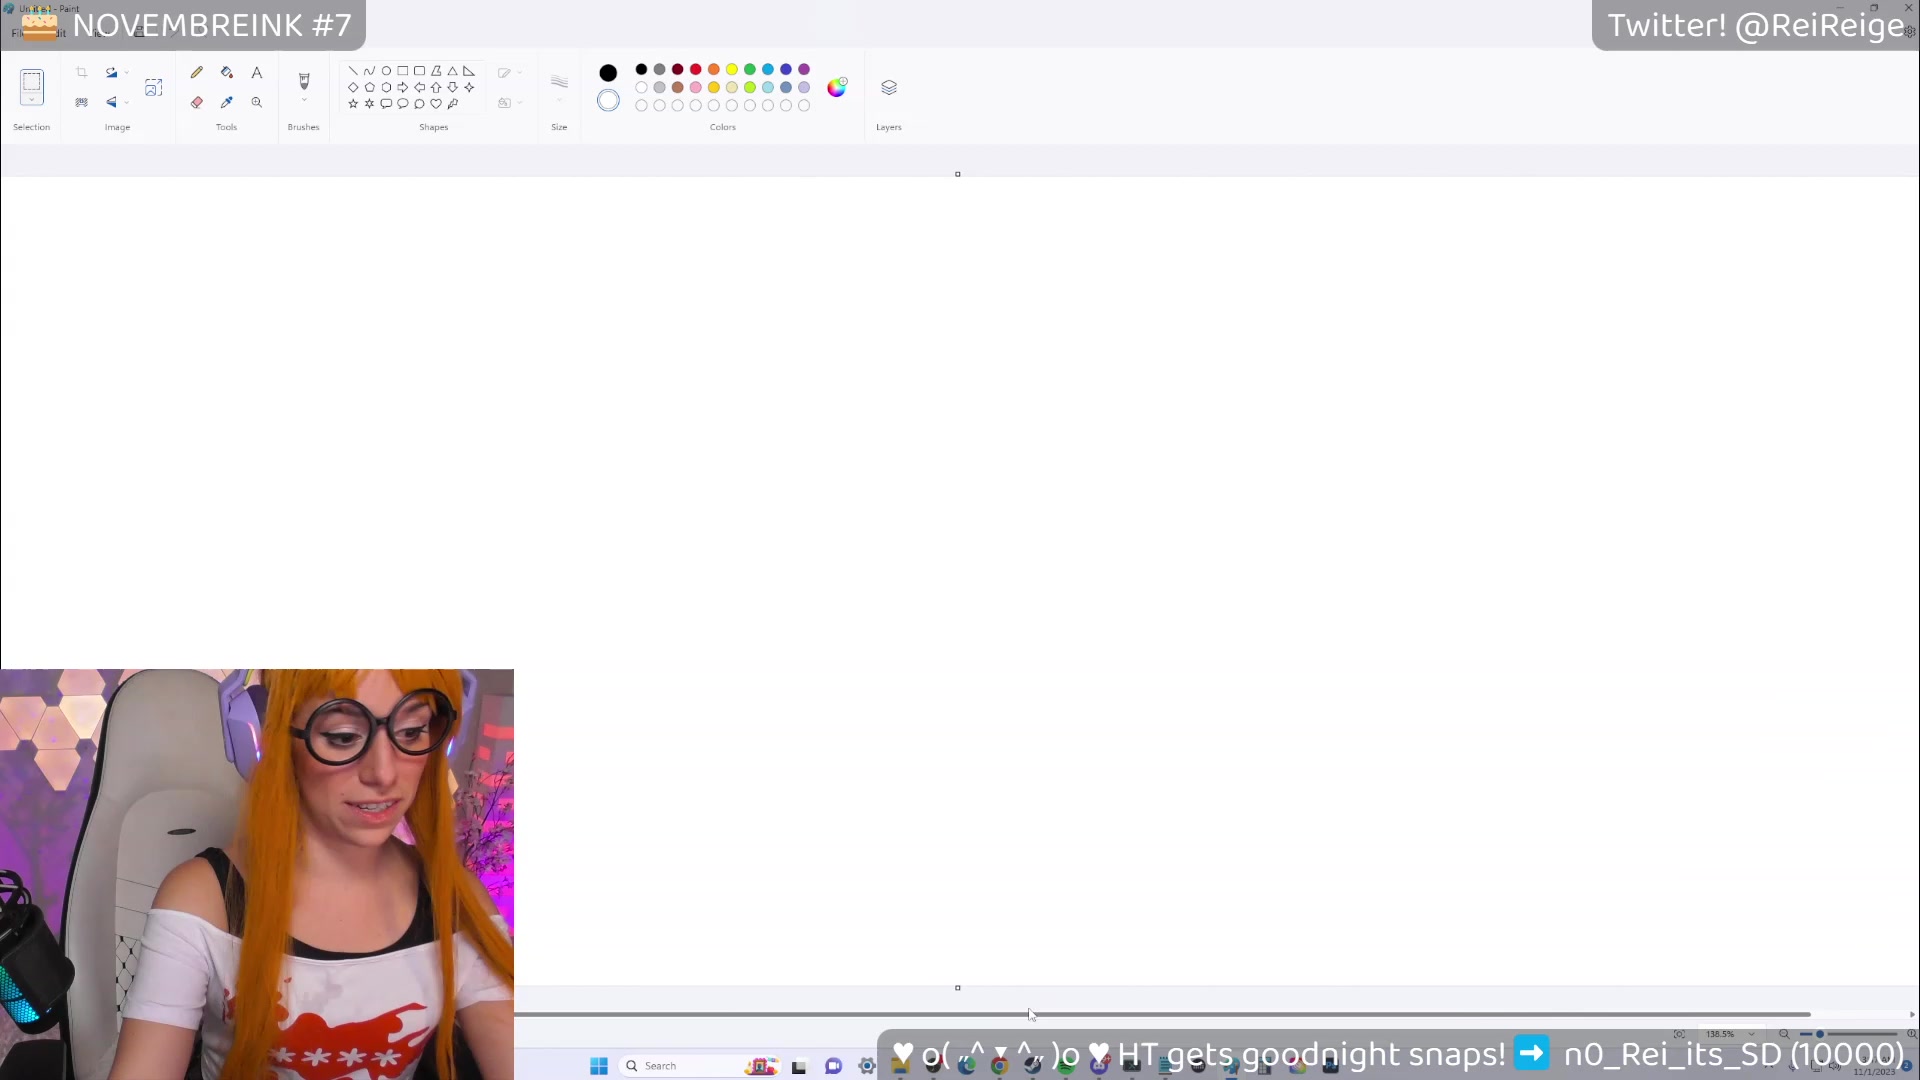Expand the Selection options dropdown
Image resolution: width=1920 pixels, height=1080 pixels.
point(32,101)
